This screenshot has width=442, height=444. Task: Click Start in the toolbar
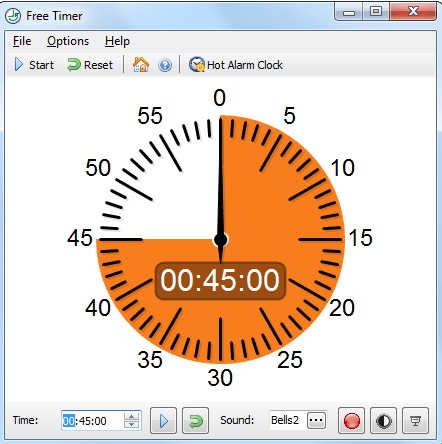point(34,65)
